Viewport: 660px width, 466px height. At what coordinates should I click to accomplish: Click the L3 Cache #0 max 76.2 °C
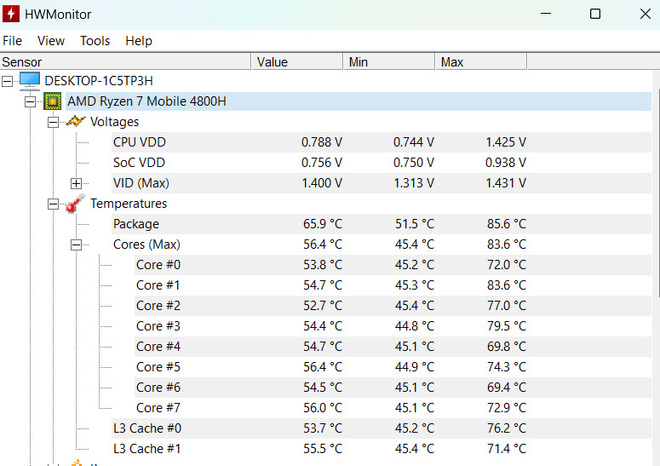pyautogui.click(x=506, y=428)
